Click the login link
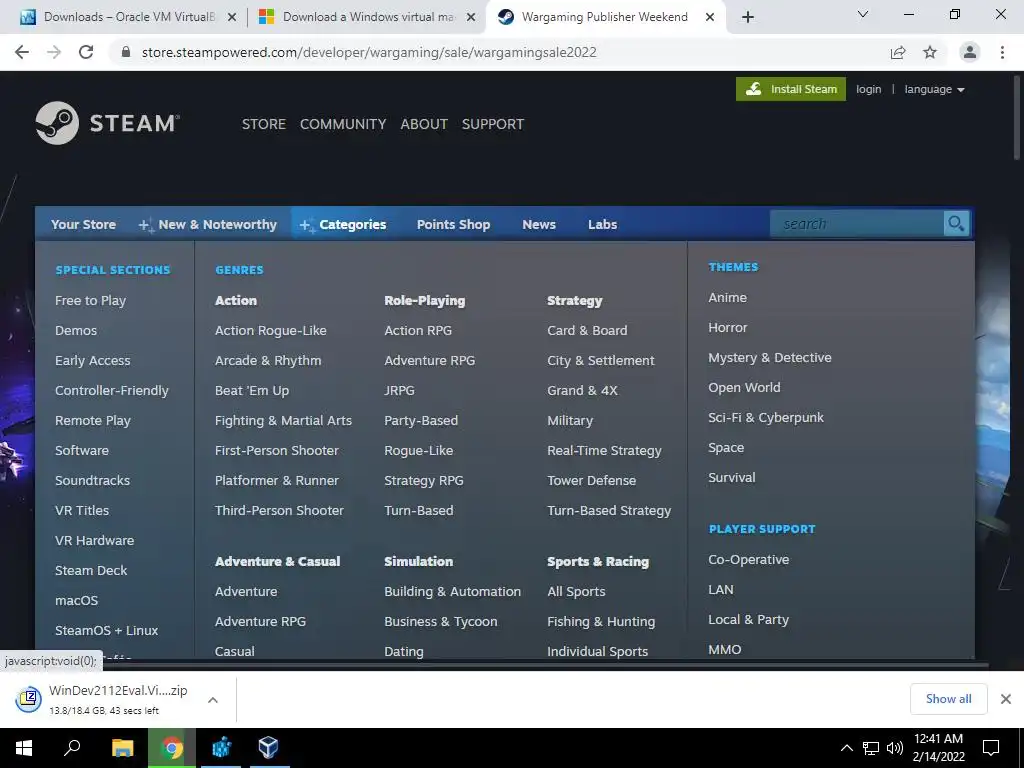1024x768 pixels. (x=869, y=89)
